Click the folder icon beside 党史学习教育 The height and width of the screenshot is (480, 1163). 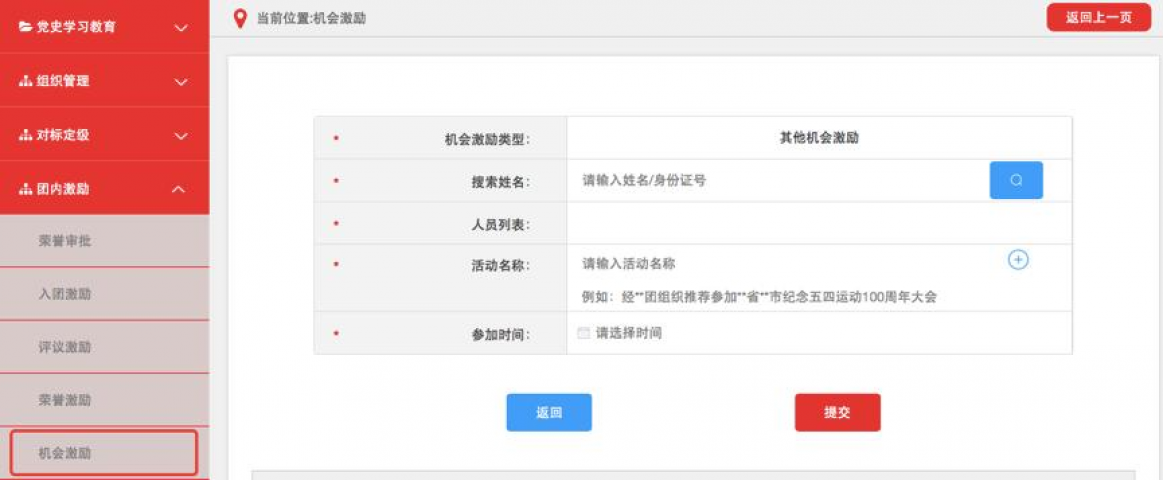[x=25, y=27]
